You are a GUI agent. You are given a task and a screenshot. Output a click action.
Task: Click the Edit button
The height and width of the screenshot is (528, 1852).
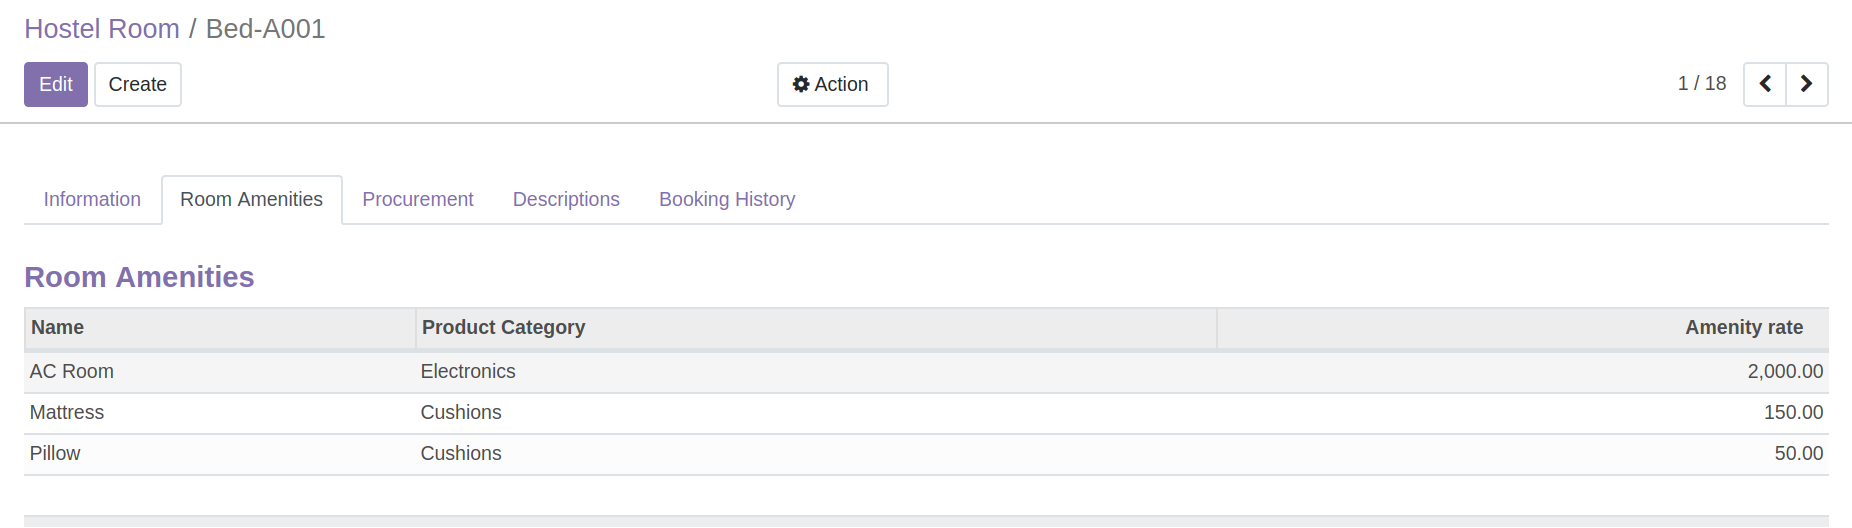pyautogui.click(x=56, y=84)
